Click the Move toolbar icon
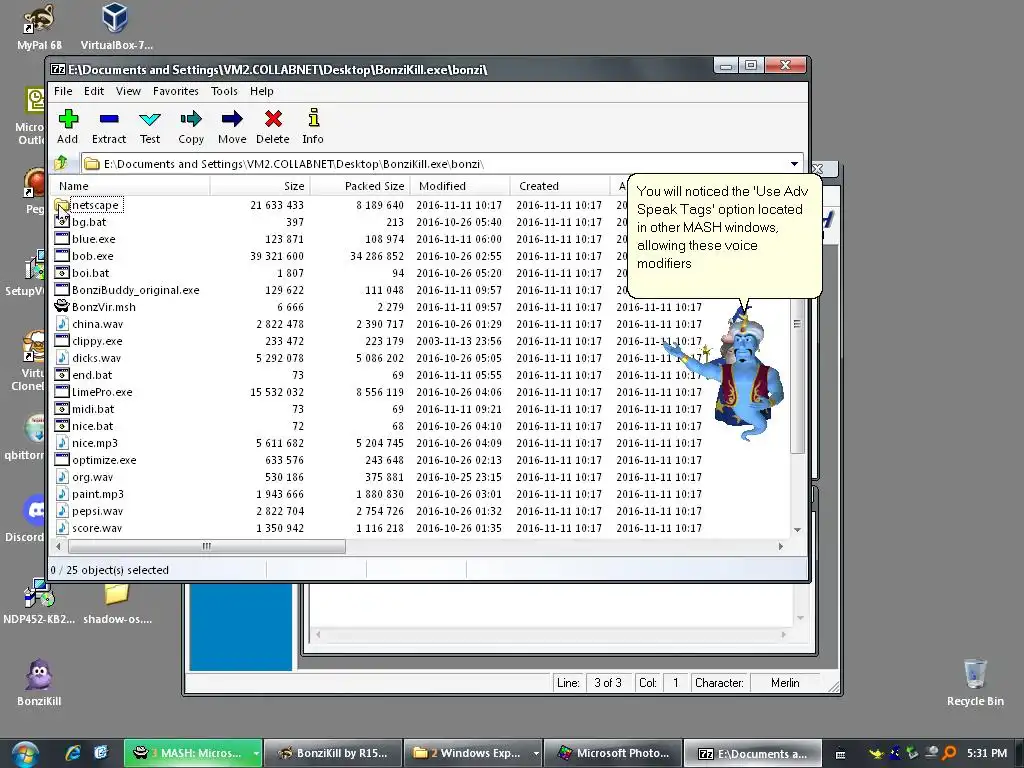 click(232, 119)
